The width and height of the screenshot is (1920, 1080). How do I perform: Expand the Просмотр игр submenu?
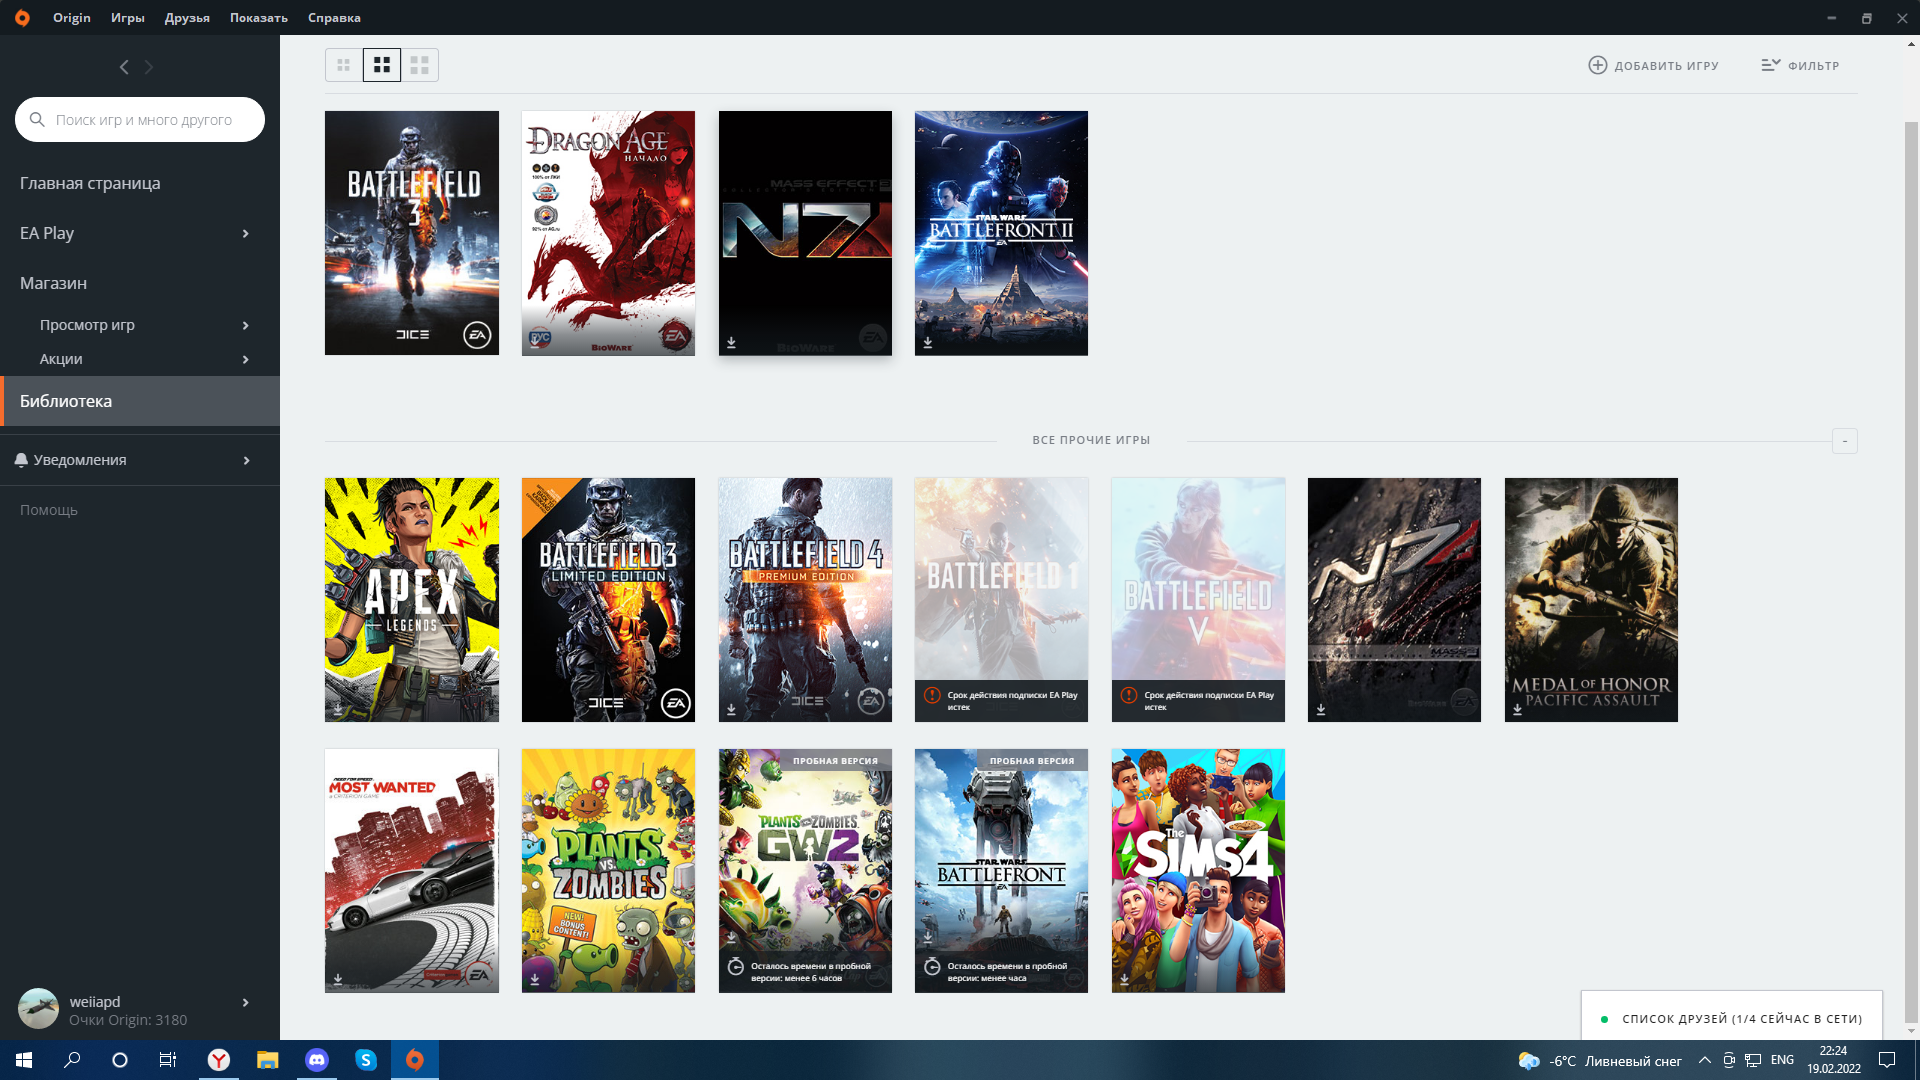pyautogui.click(x=246, y=325)
